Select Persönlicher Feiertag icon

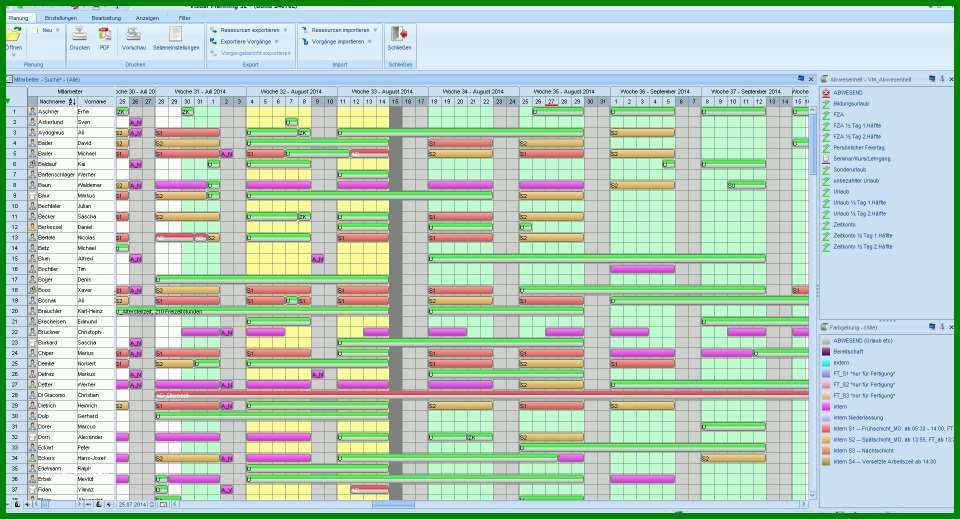click(826, 148)
